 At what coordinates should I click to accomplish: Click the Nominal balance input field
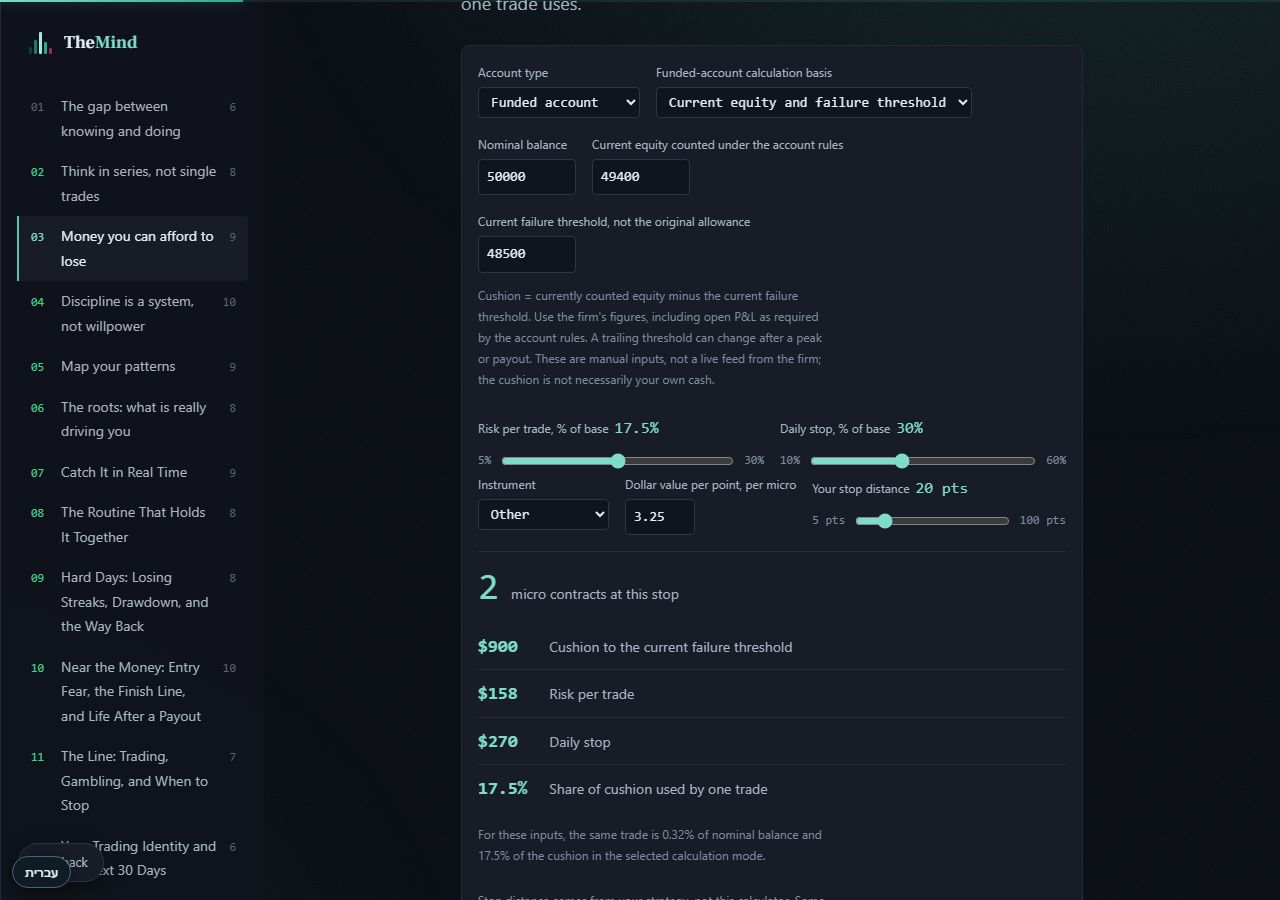527,177
